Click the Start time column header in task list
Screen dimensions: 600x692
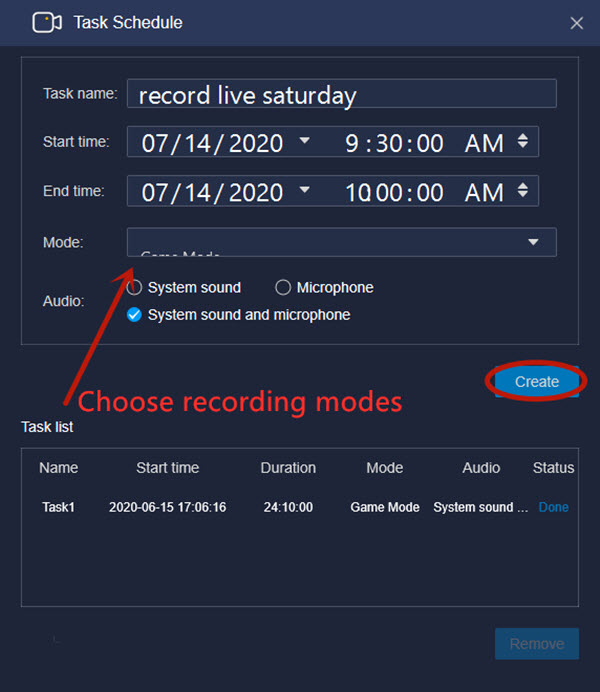[168, 468]
